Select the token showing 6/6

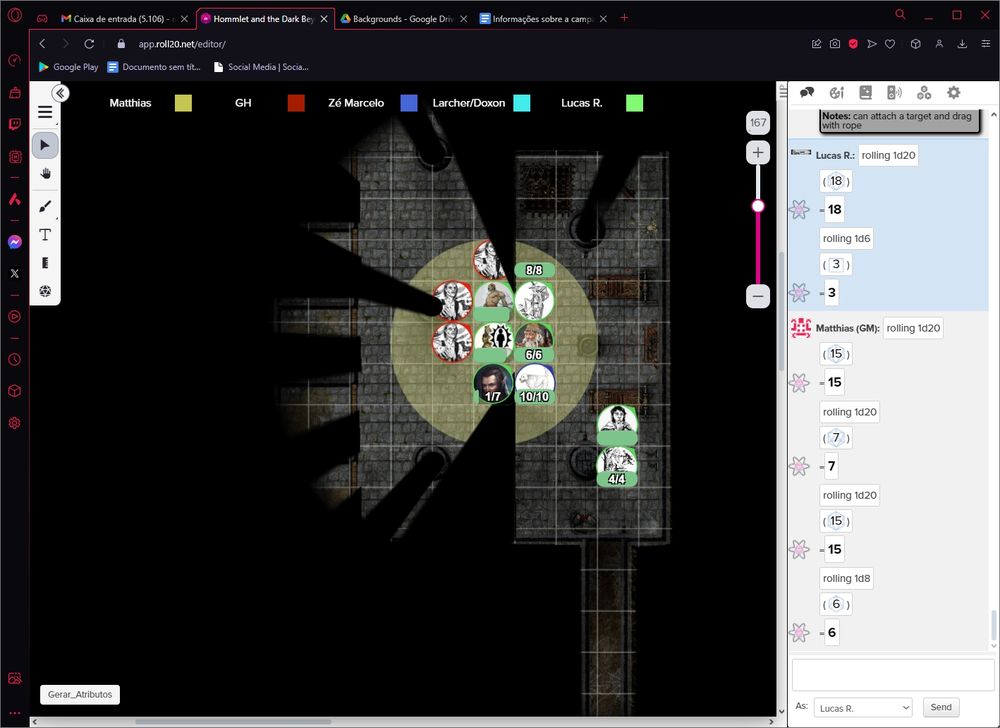[x=534, y=342]
